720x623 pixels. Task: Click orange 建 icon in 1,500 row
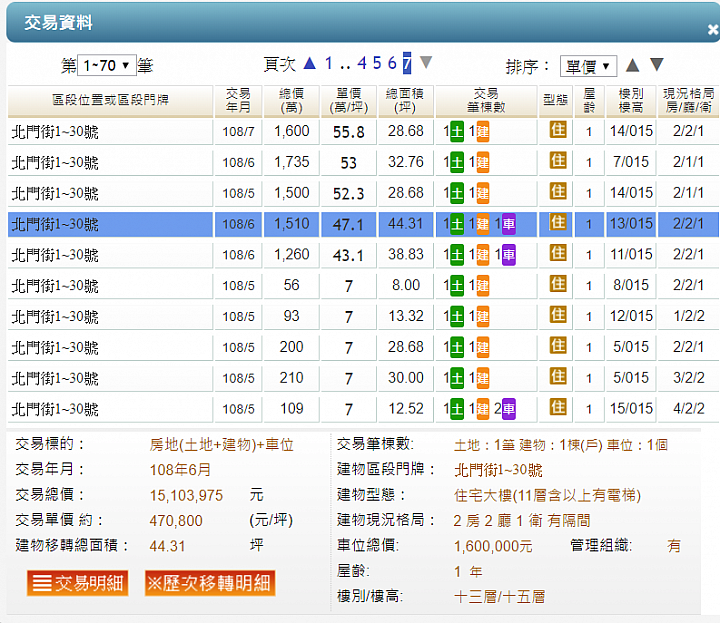pyautogui.click(x=483, y=193)
